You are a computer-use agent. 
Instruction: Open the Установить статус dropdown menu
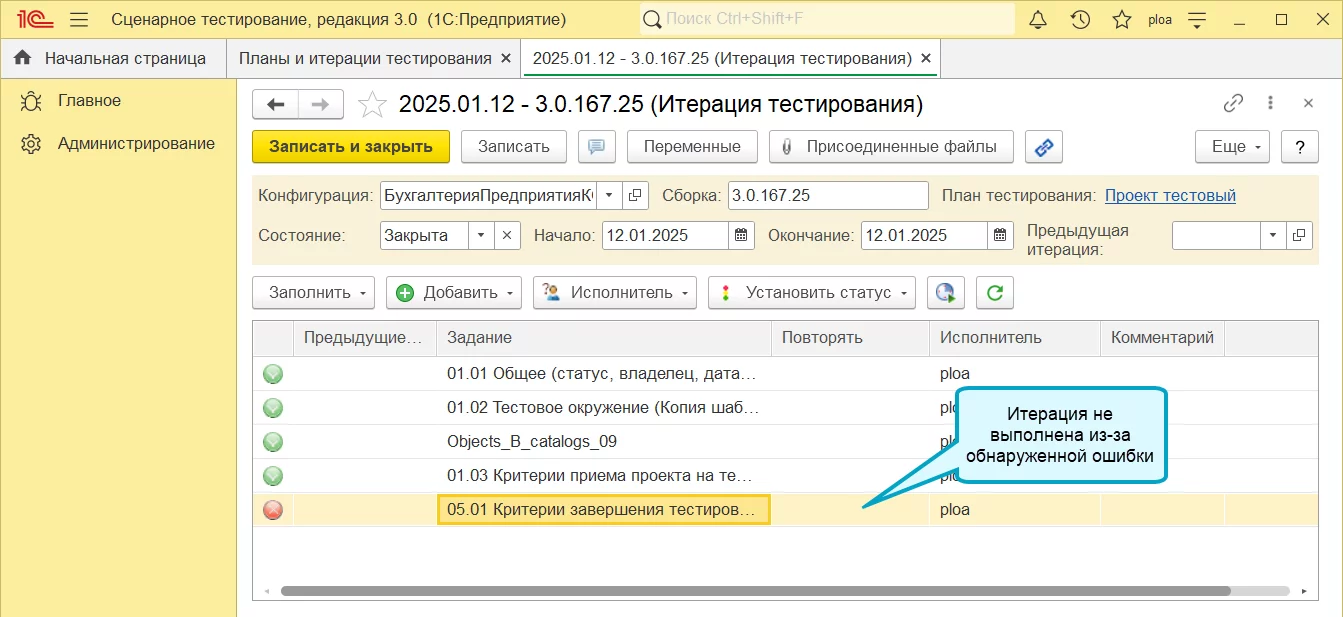click(811, 293)
